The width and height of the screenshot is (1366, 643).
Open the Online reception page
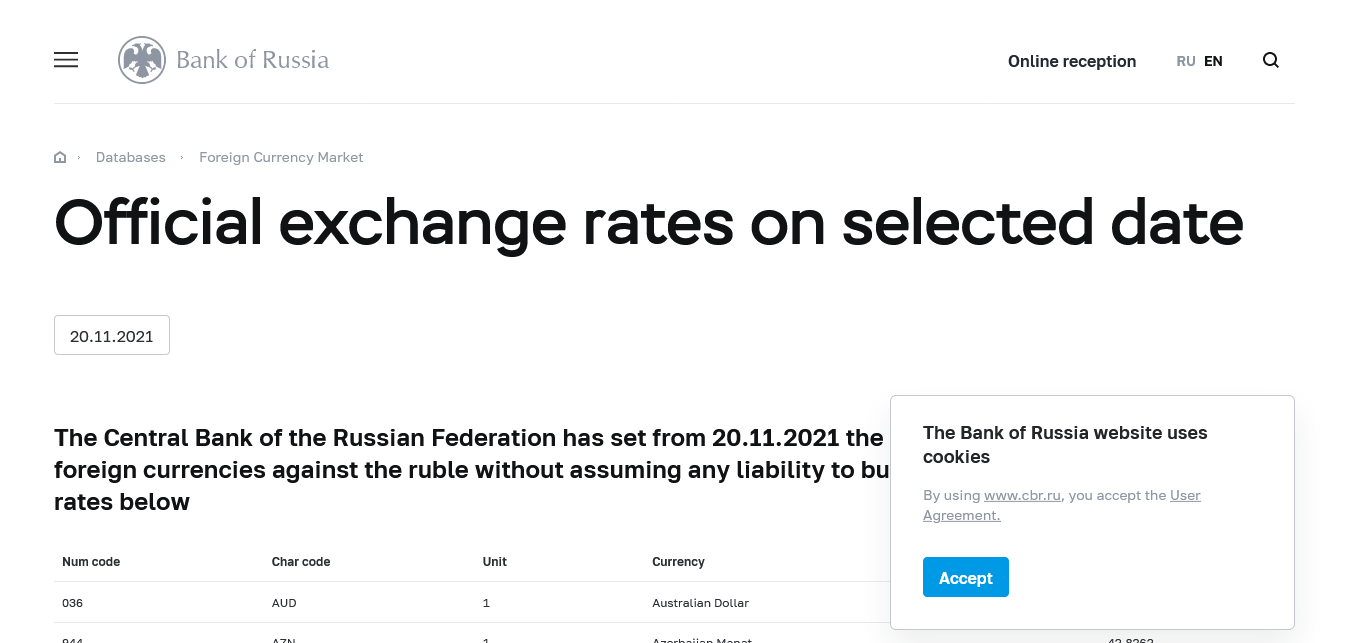click(1071, 61)
